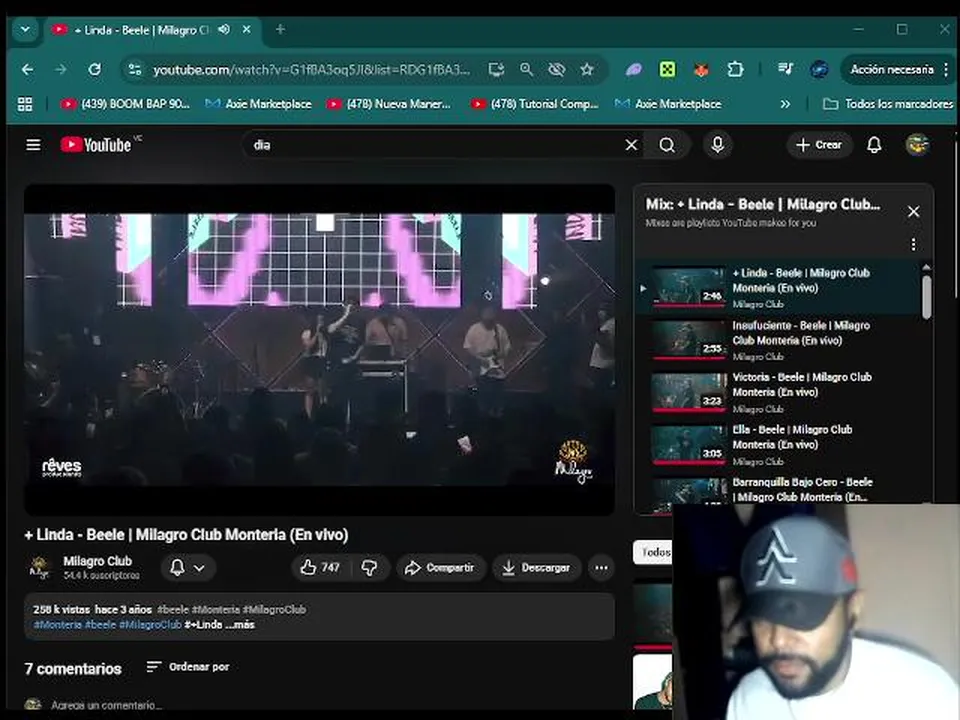960x720 pixels.
Task: Open Milagro Club channel avatar
Action: click(39, 568)
